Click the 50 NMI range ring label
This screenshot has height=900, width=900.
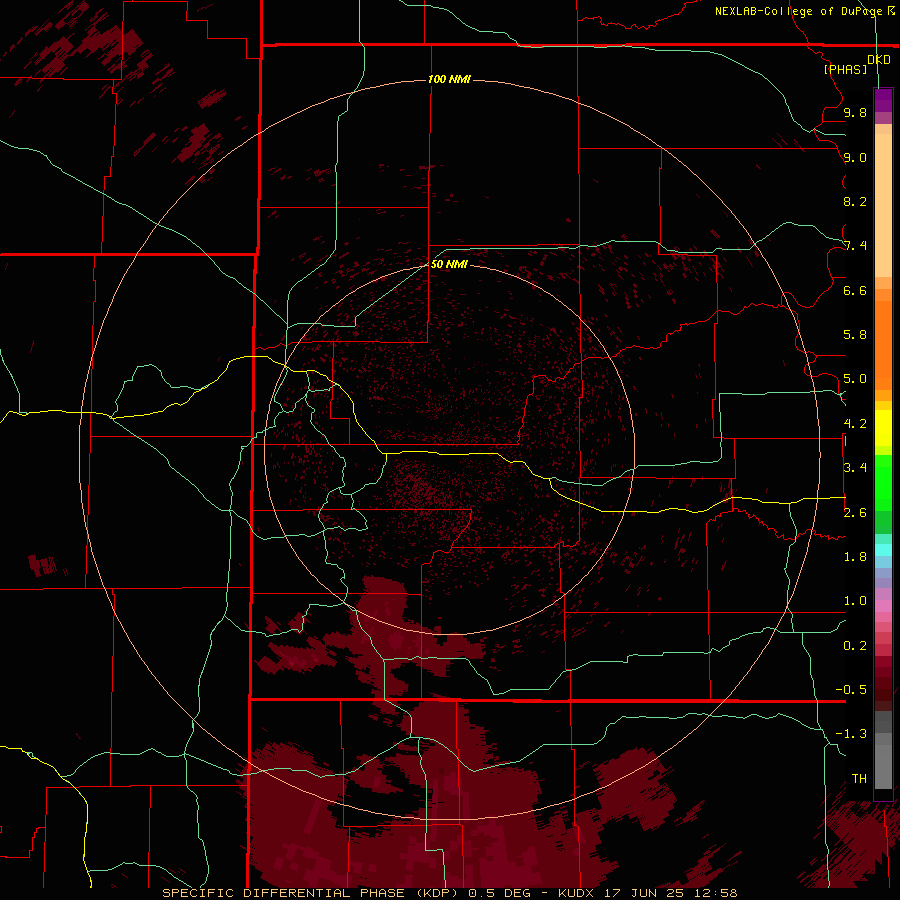click(449, 264)
